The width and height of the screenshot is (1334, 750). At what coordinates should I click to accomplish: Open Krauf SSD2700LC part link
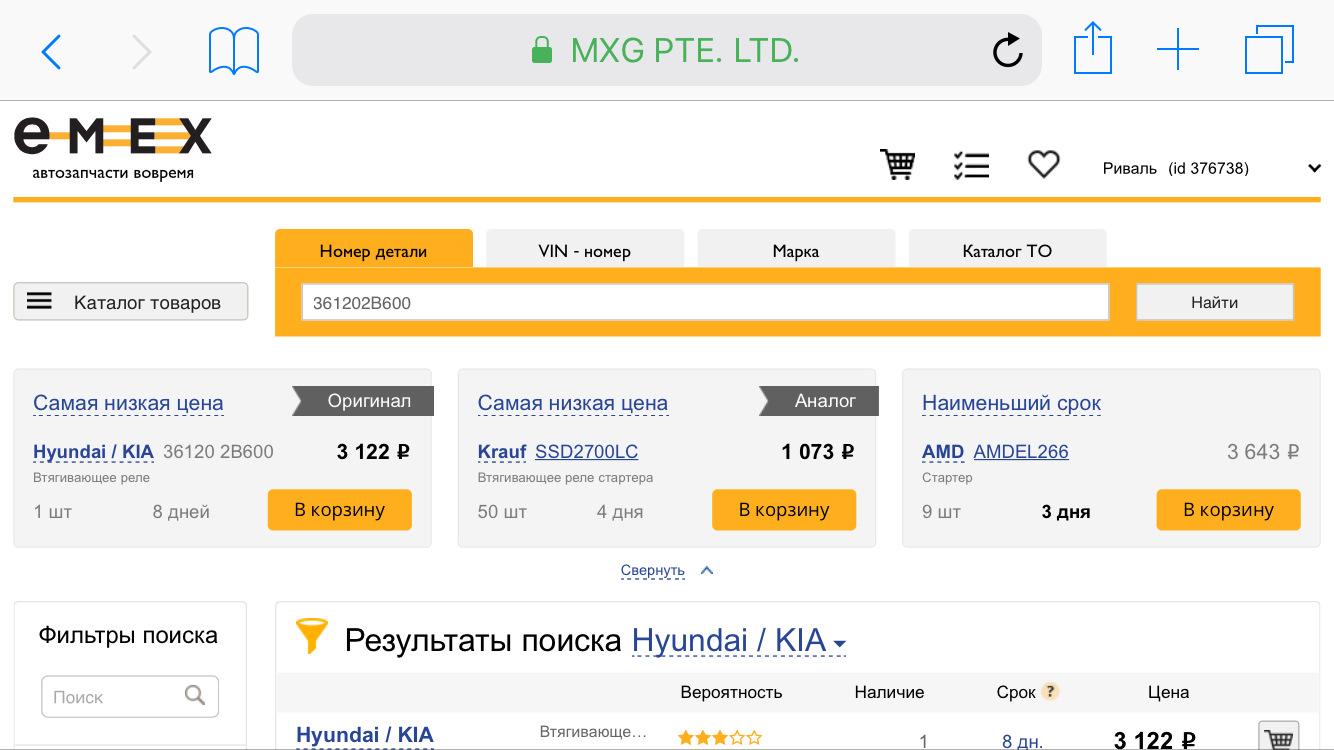(x=586, y=452)
